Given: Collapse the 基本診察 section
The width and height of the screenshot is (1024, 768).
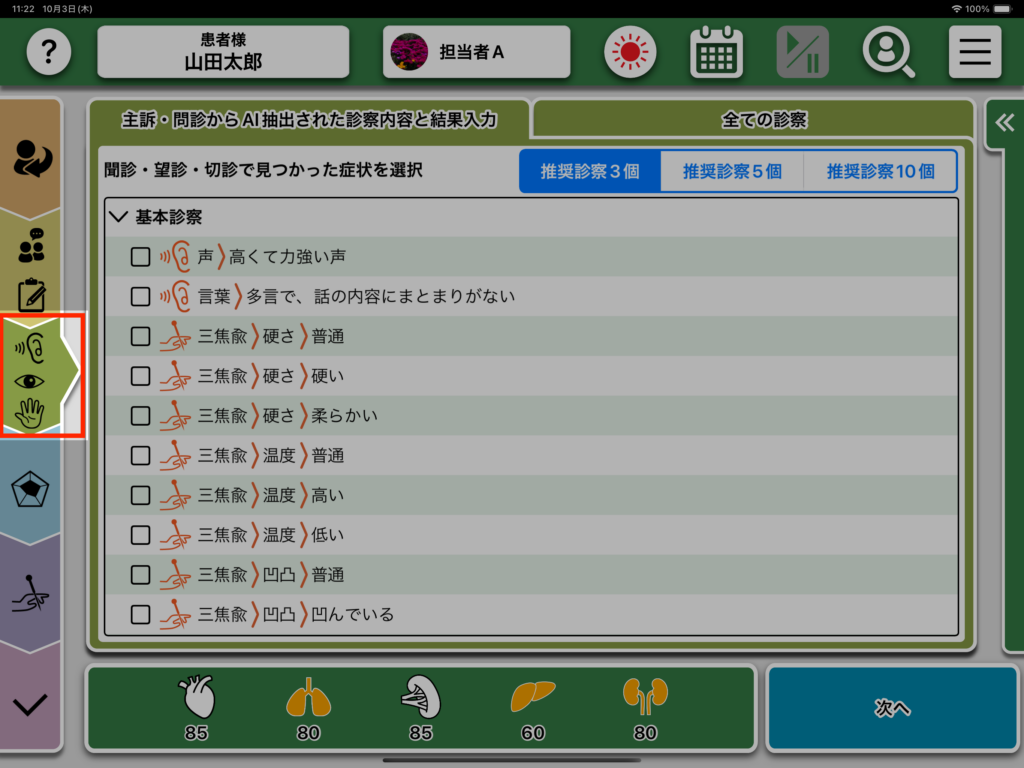Looking at the screenshot, I should point(120,217).
